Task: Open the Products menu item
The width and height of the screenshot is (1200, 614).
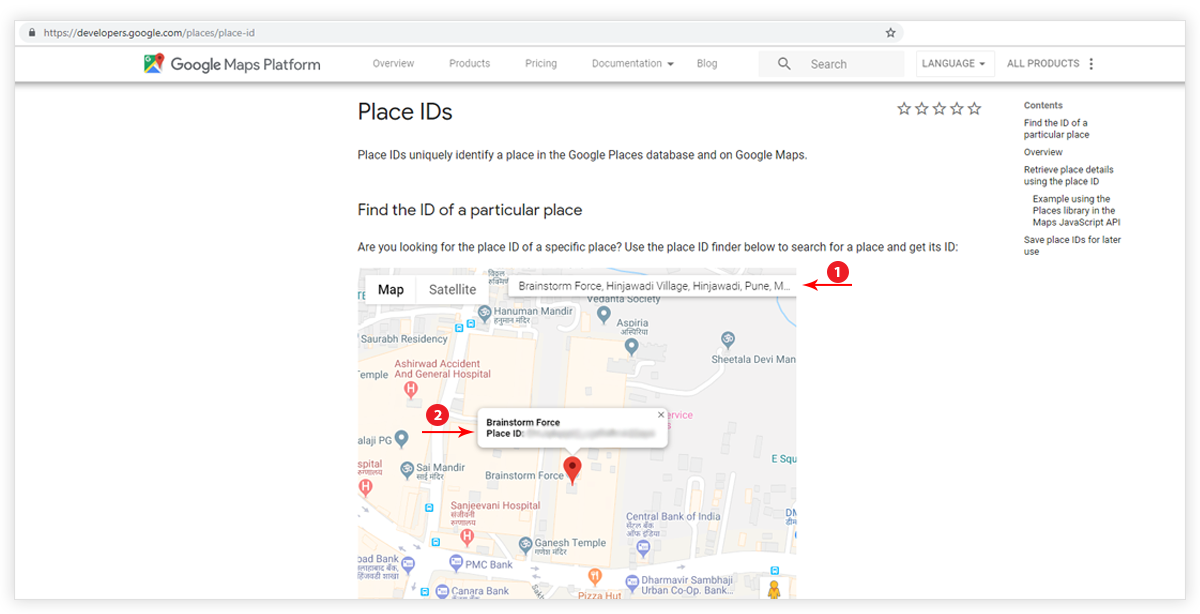Action: (x=469, y=64)
